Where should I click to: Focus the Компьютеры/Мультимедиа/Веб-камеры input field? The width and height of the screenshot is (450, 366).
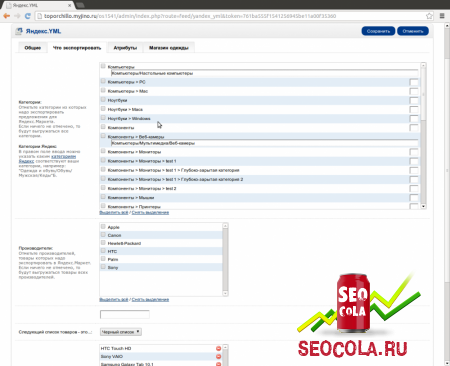265,143
